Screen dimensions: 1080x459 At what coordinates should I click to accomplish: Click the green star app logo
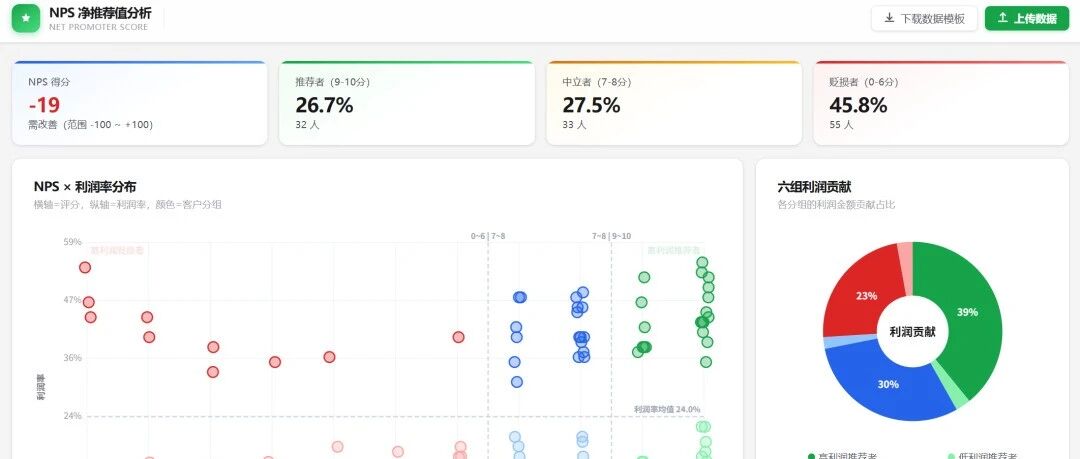(x=26, y=18)
